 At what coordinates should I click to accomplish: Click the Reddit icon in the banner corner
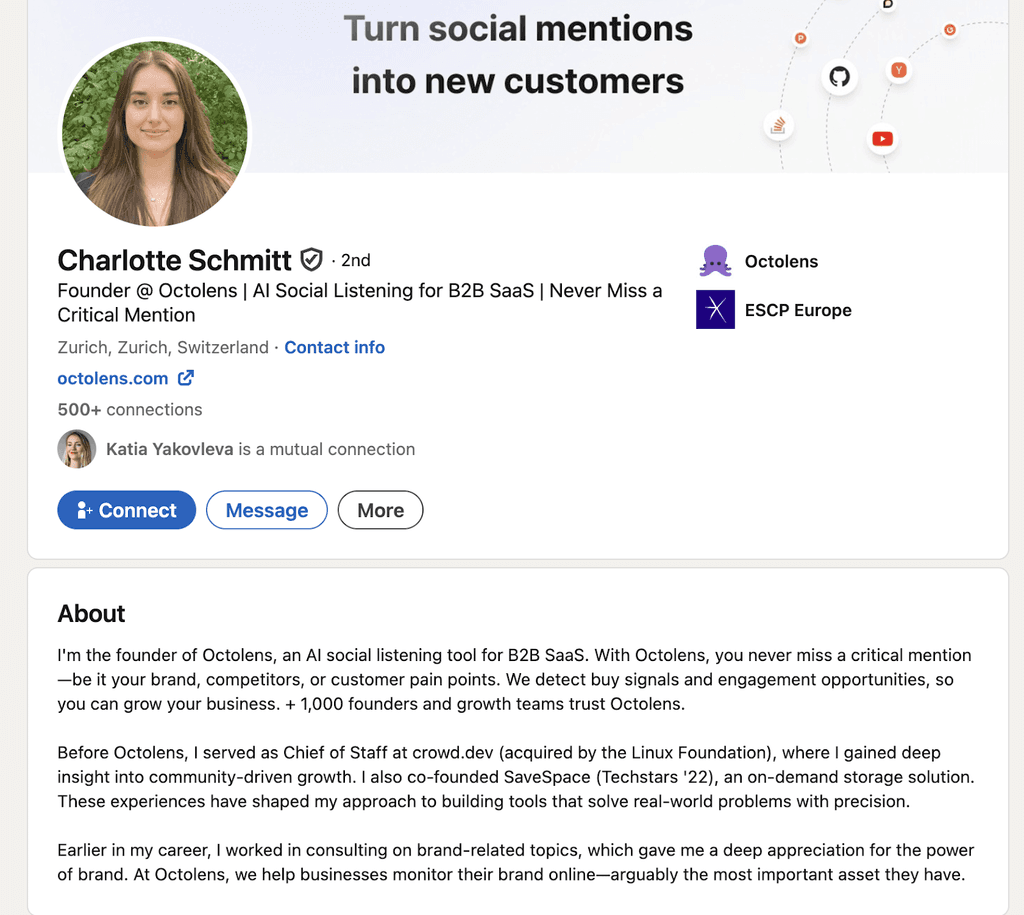[949, 30]
